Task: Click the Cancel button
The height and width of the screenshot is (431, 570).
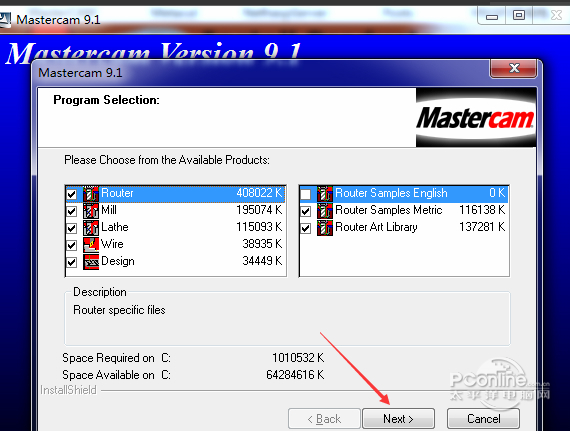Action: click(483, 419)
